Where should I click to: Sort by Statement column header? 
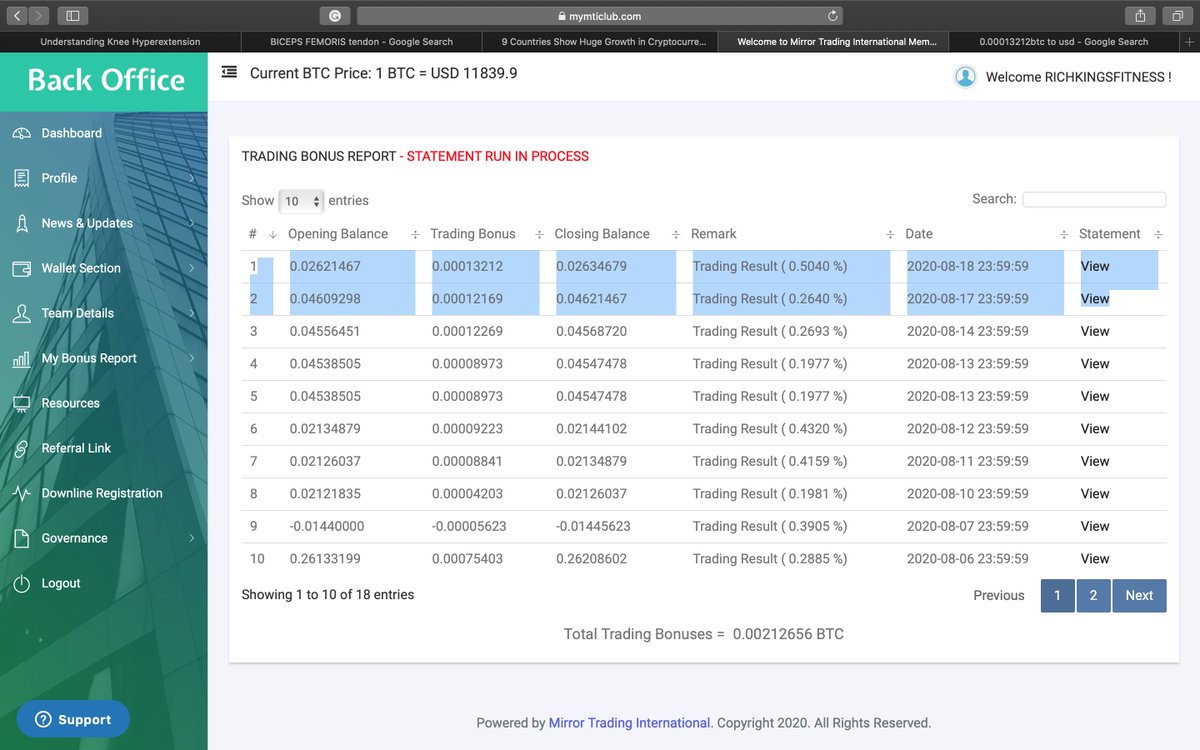[x=1118, y=234]
